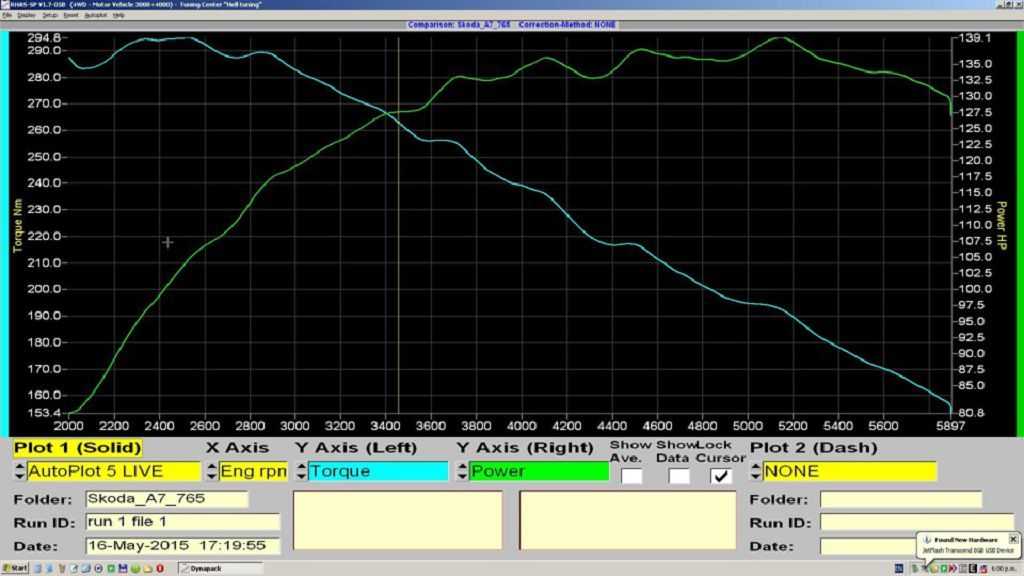The width and height of the screenshot is (1024, 576).
Task: Enable the Show Ave. checkbox
Action: click(632, 476)
